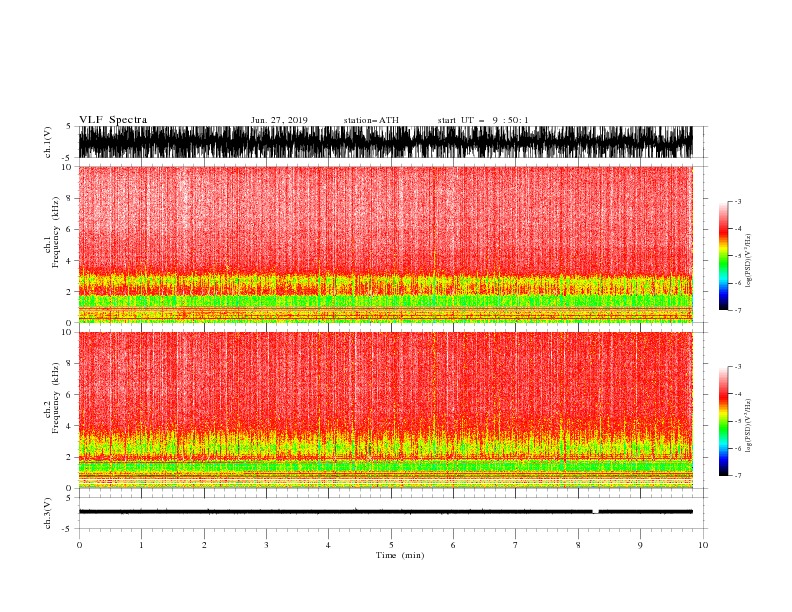The width and height of the screenshot is (792, 612).
Task: Click the ch.2 color bar "log(PSD)(V²/Hz)" caption
Action: (x=748, y=426)
